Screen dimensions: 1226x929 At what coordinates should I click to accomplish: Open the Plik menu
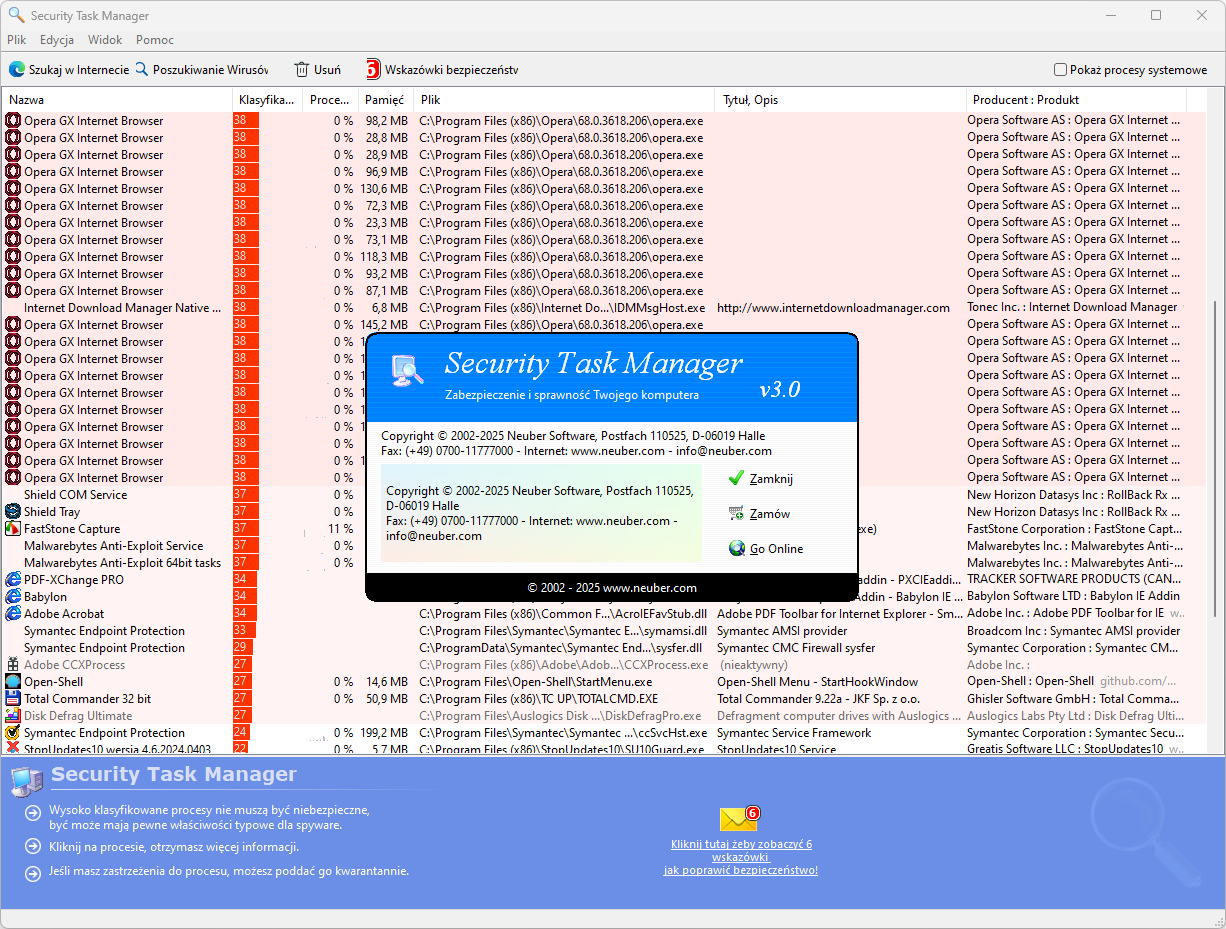coord(17,40)
